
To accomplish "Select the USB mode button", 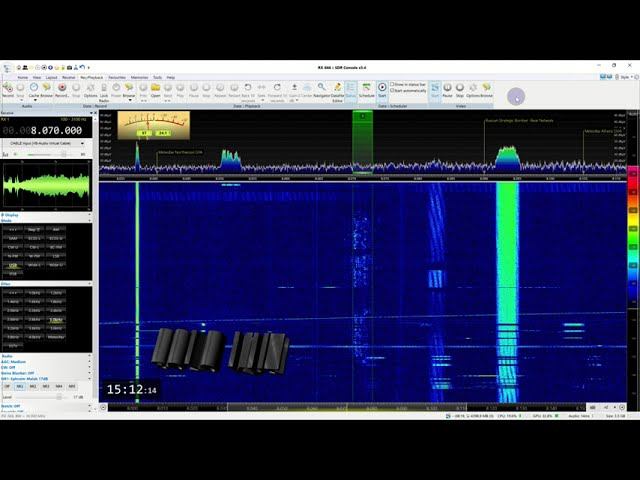I will (13, 265).
